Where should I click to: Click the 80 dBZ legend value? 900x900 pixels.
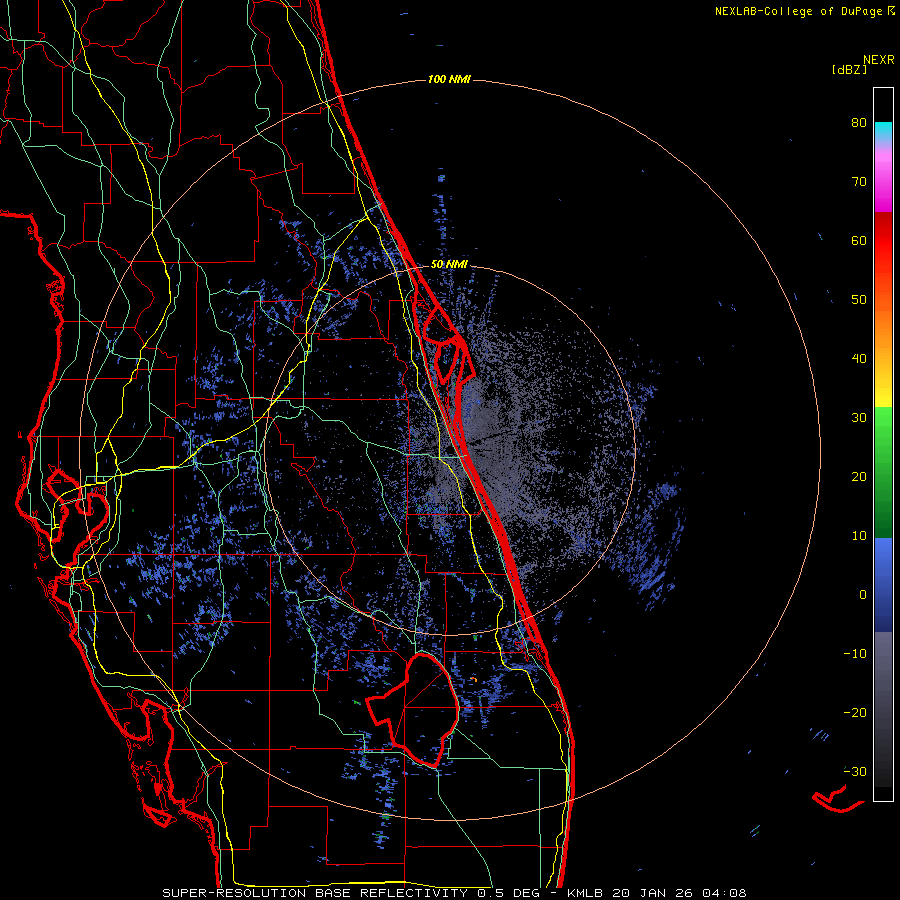(x=859, y=123)
